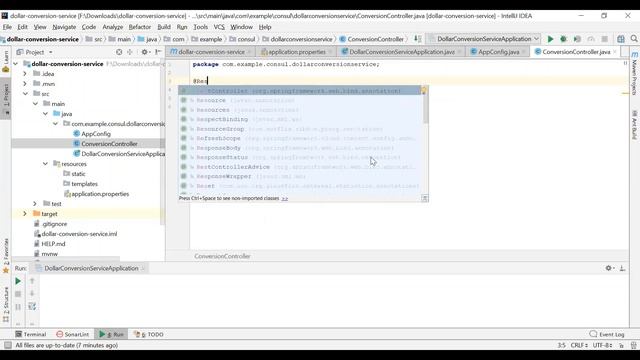Click CRLF line separator in status bar

[x=579, y=345]
